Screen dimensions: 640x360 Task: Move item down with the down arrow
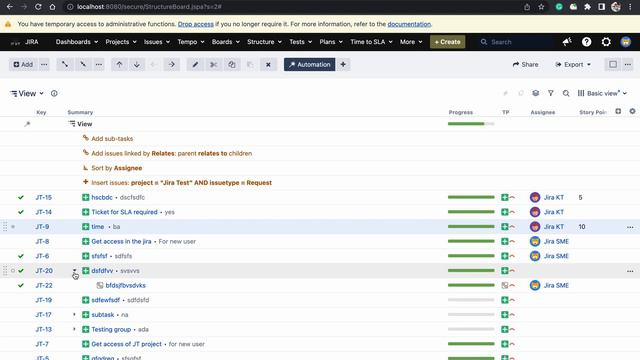coord(137,64)
